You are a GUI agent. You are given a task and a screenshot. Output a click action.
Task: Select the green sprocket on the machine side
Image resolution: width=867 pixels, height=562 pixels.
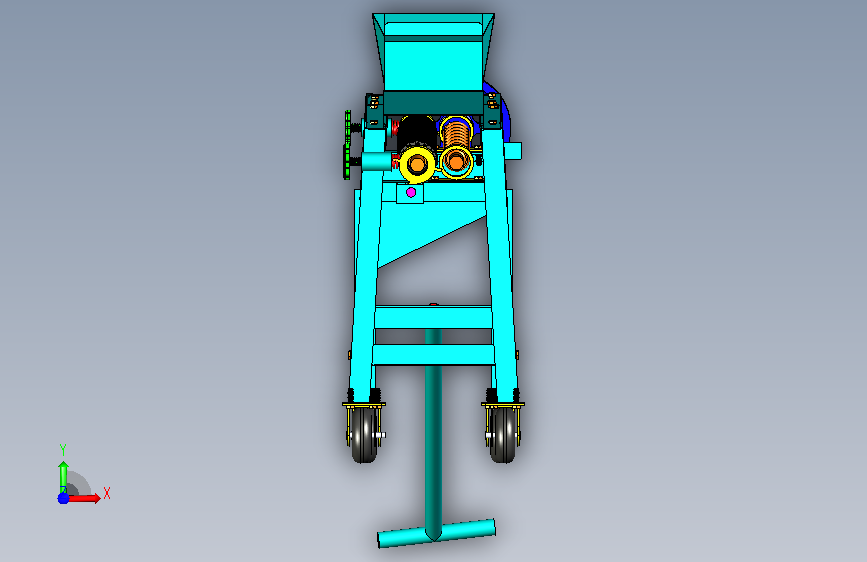tap(347, 145)
